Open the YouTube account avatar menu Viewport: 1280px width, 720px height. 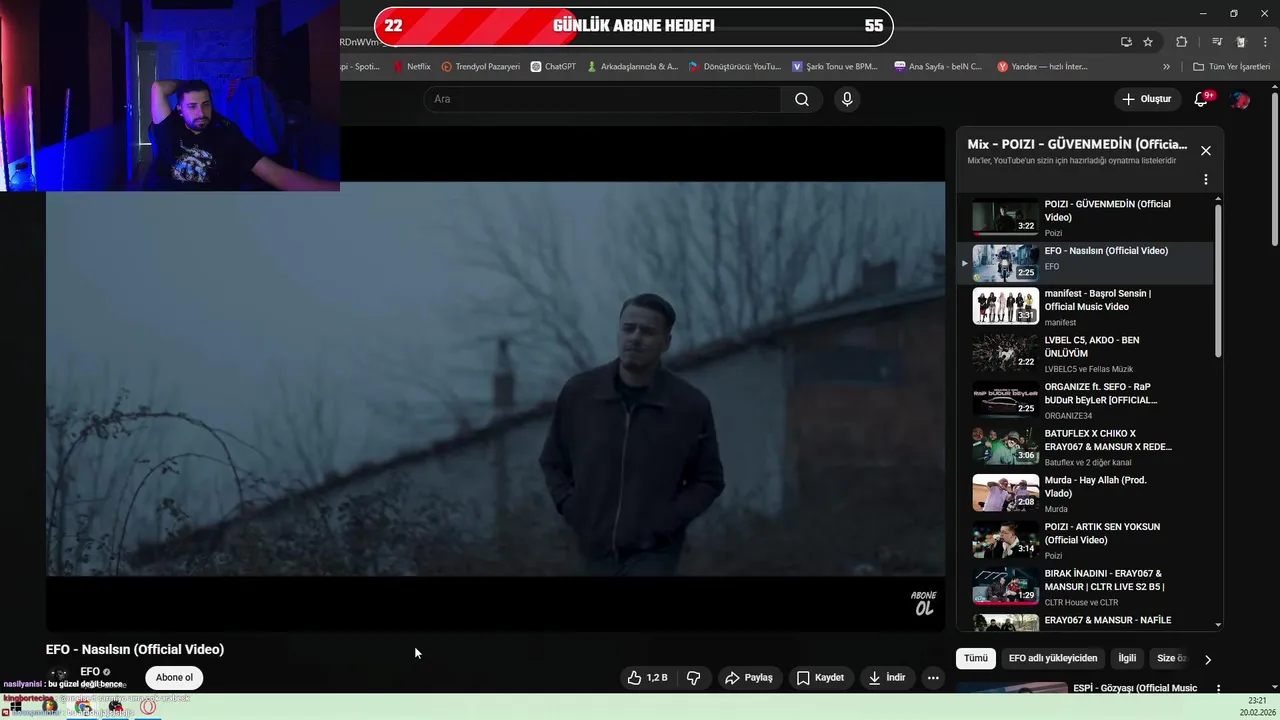(x=1240, y=99)
